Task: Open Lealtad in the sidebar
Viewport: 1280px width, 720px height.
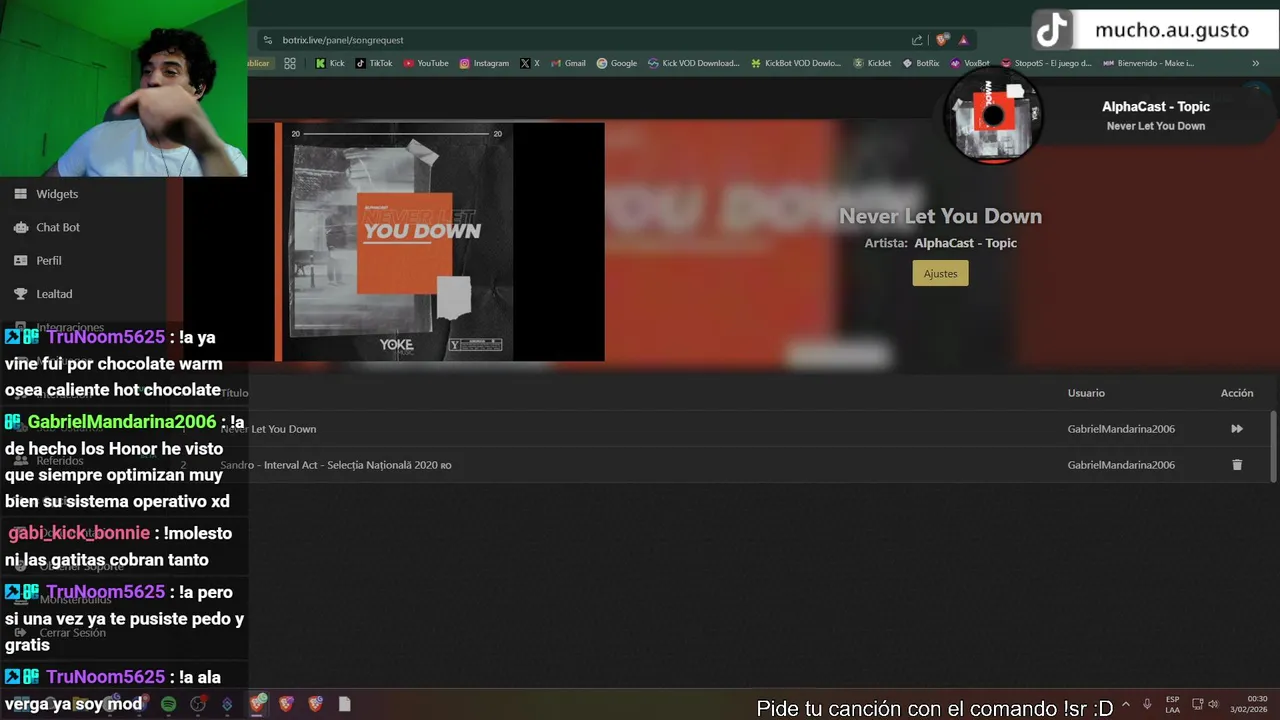Action: (54, 294)
